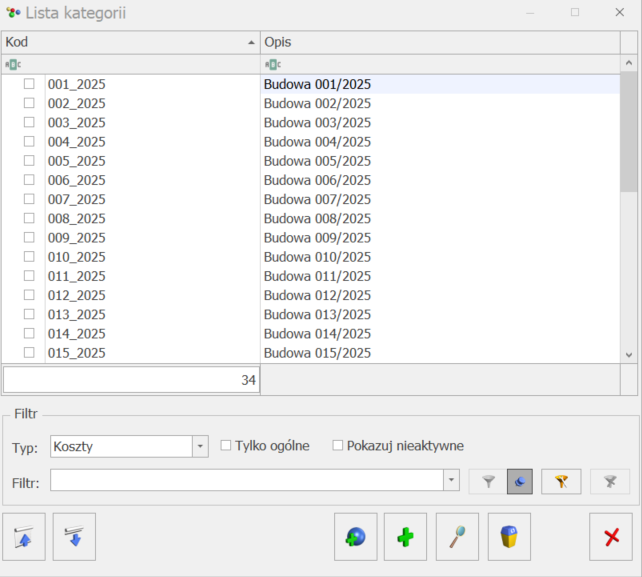Delete category using trash bin icon
Screen dimensions: 642x577
pos(509,536)
